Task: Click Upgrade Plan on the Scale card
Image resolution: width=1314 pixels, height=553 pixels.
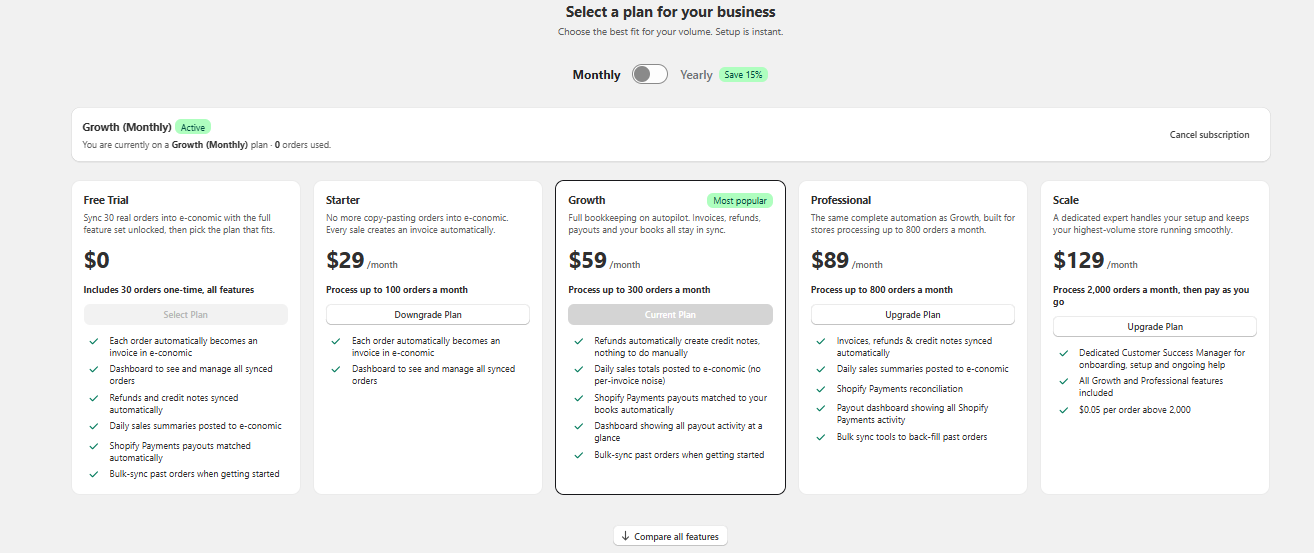Action: pos(1155,326)
